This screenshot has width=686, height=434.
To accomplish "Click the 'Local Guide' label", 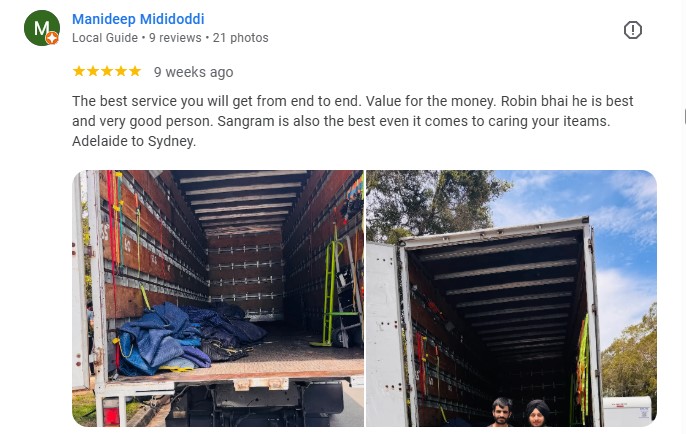I will pyautogui.click(x=105, y=38).
